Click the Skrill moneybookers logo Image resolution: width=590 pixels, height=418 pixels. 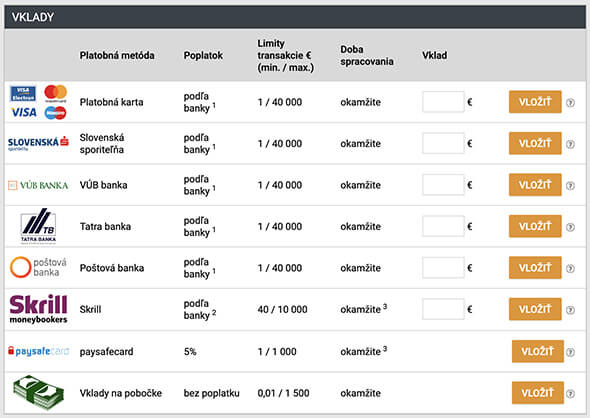[38, 309]
